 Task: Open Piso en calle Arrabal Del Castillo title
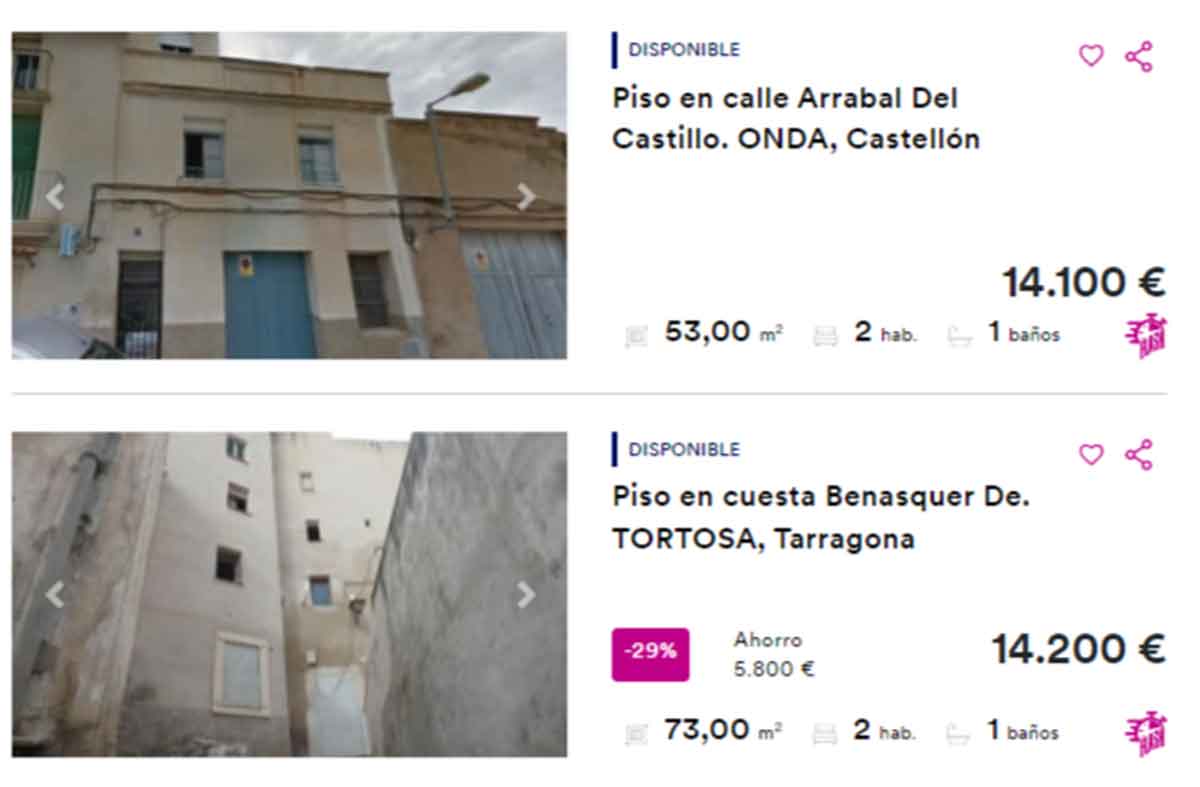796,118
